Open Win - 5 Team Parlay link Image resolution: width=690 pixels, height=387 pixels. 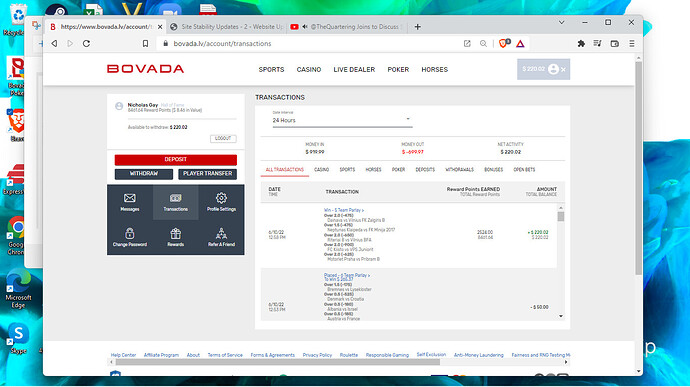(x=344, y=210)
